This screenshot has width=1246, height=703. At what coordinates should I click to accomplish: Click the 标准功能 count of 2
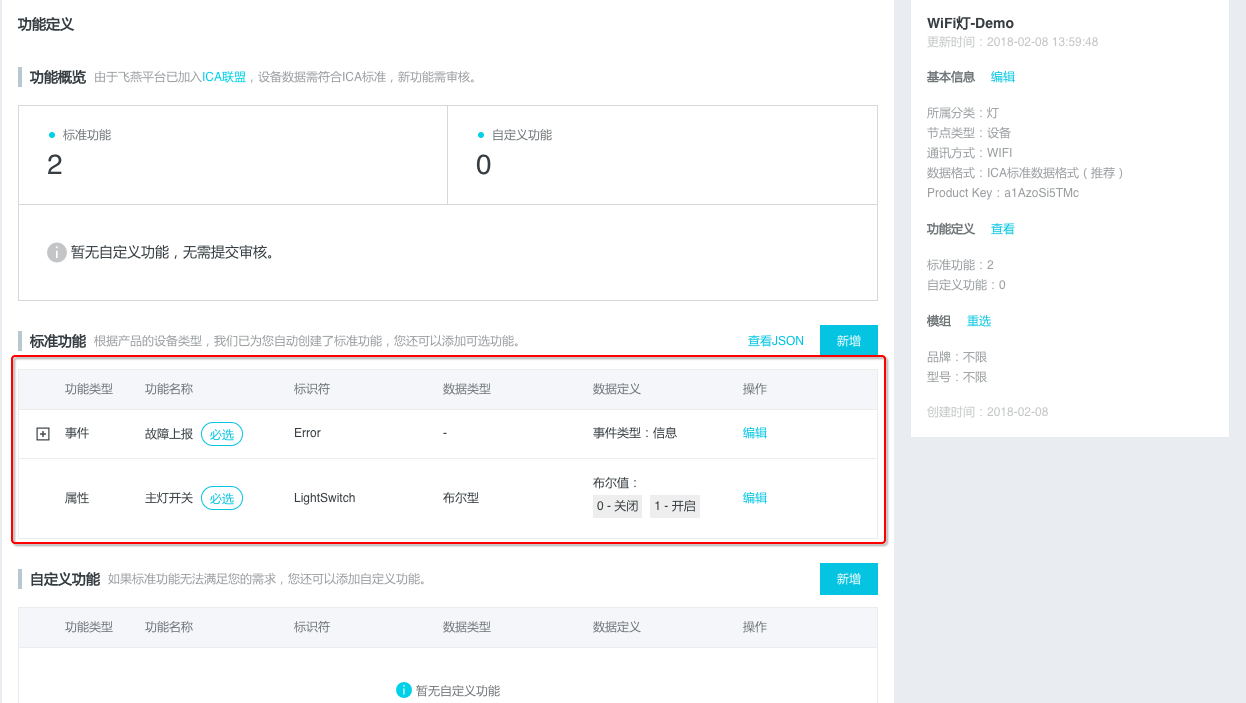click(x=55, y=165)
